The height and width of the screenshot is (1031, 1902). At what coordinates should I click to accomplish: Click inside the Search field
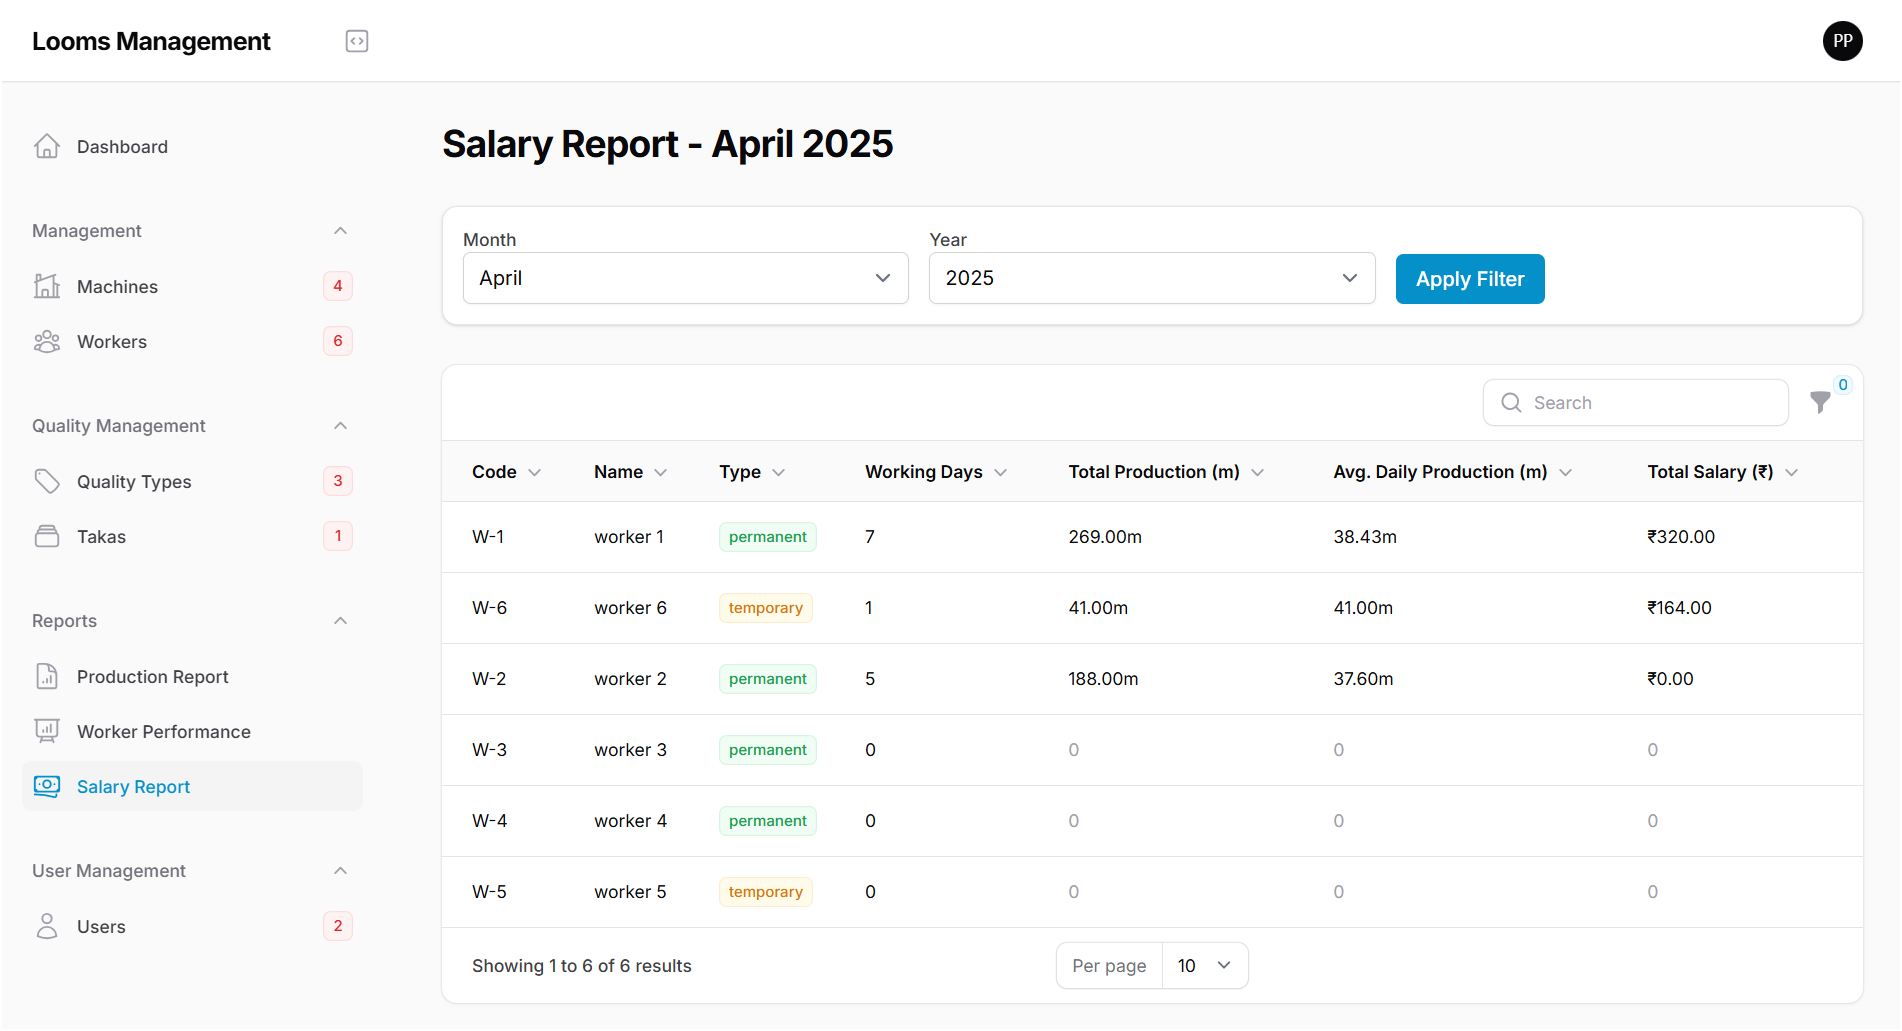click(x=1635, y=402)
